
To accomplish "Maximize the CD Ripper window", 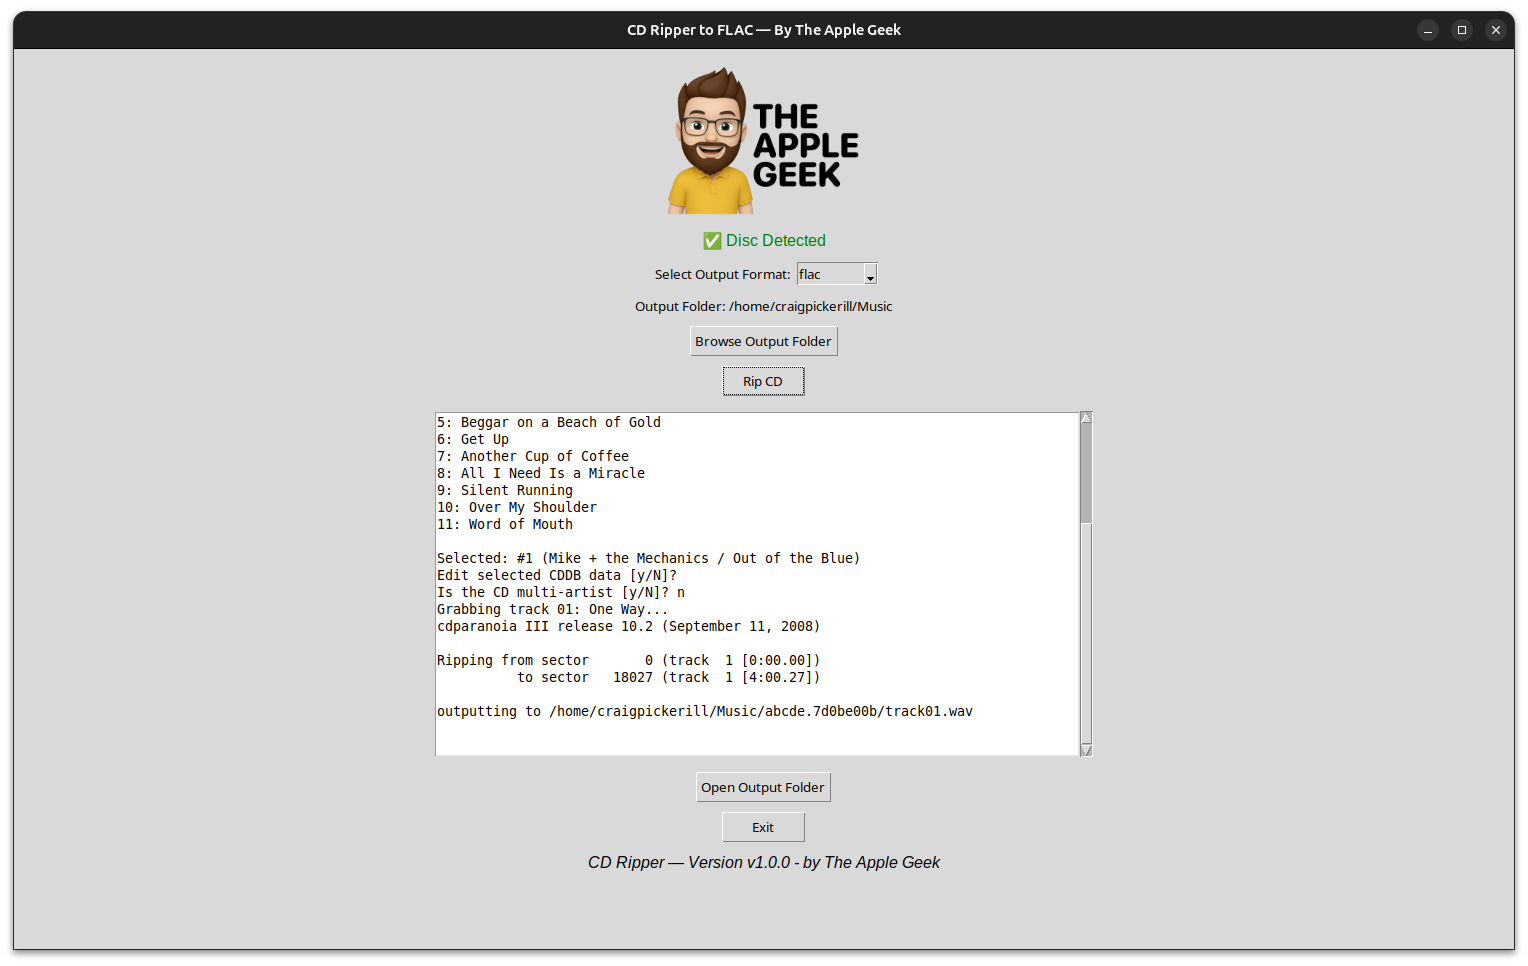I will point(1462,30).
